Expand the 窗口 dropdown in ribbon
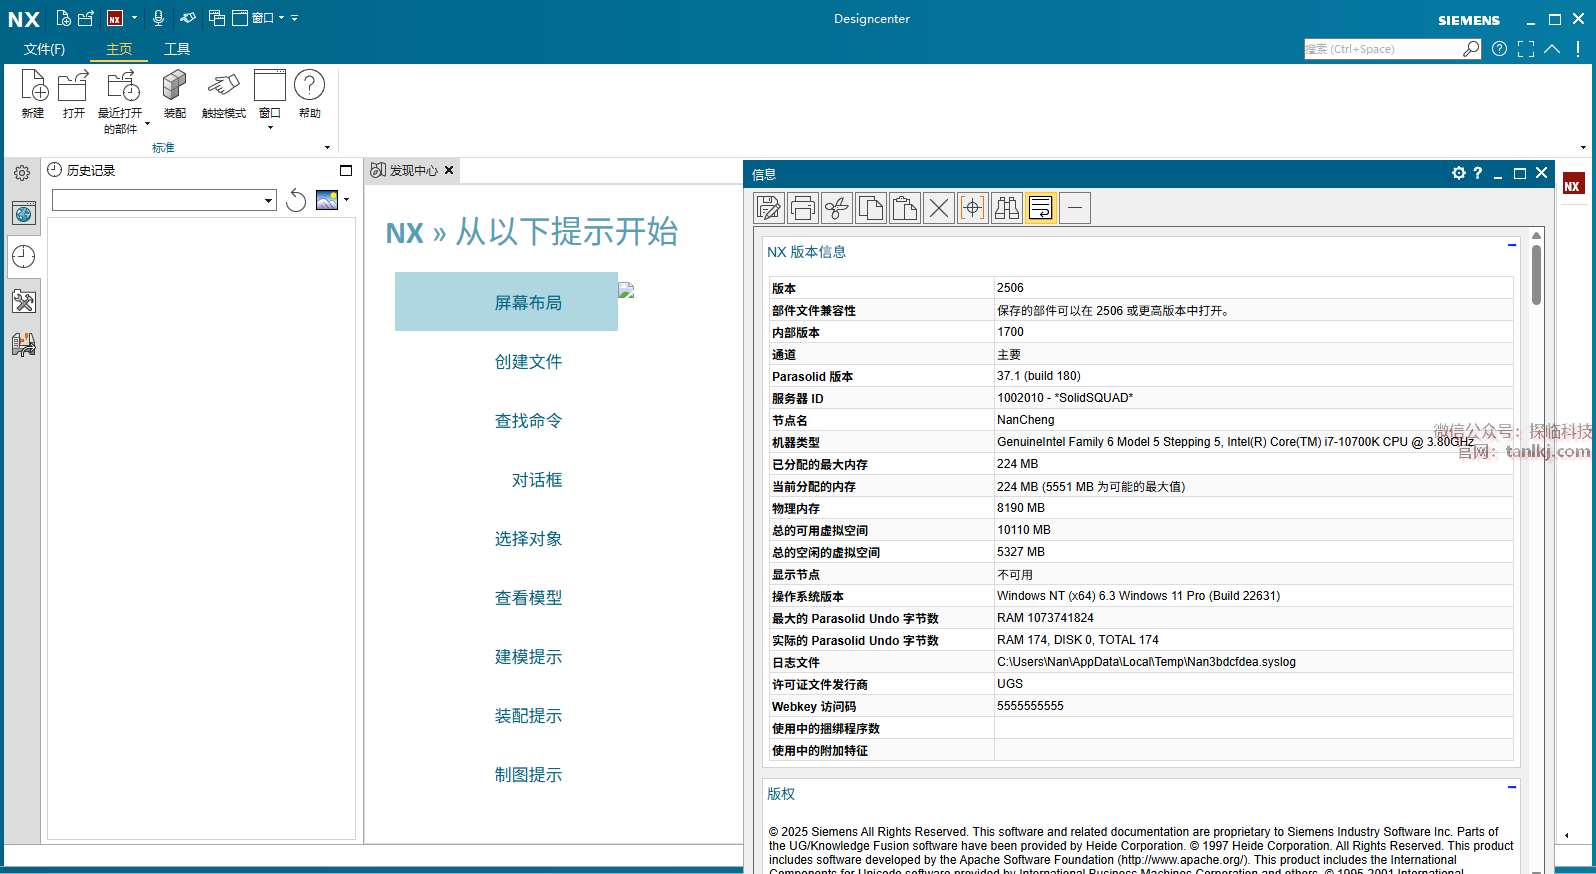The image size is (1596, 874). pos(270,127)
